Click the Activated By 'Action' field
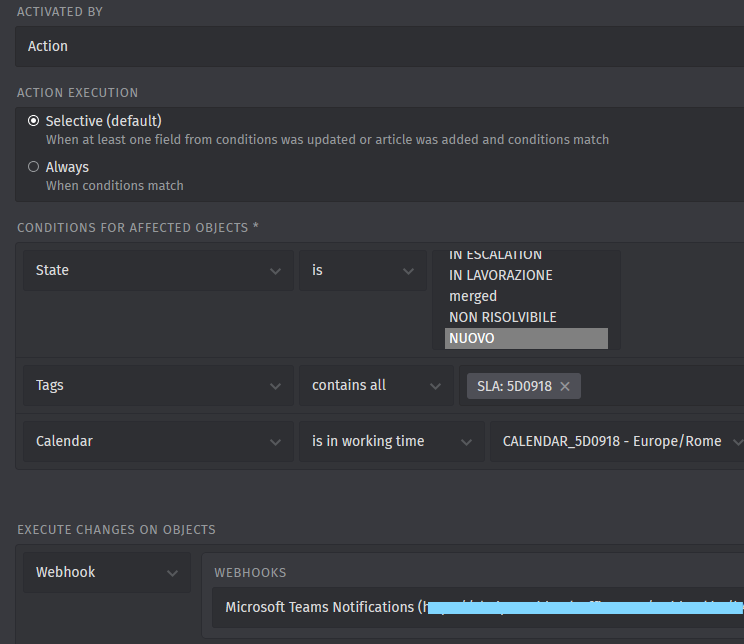 point(380,46)
